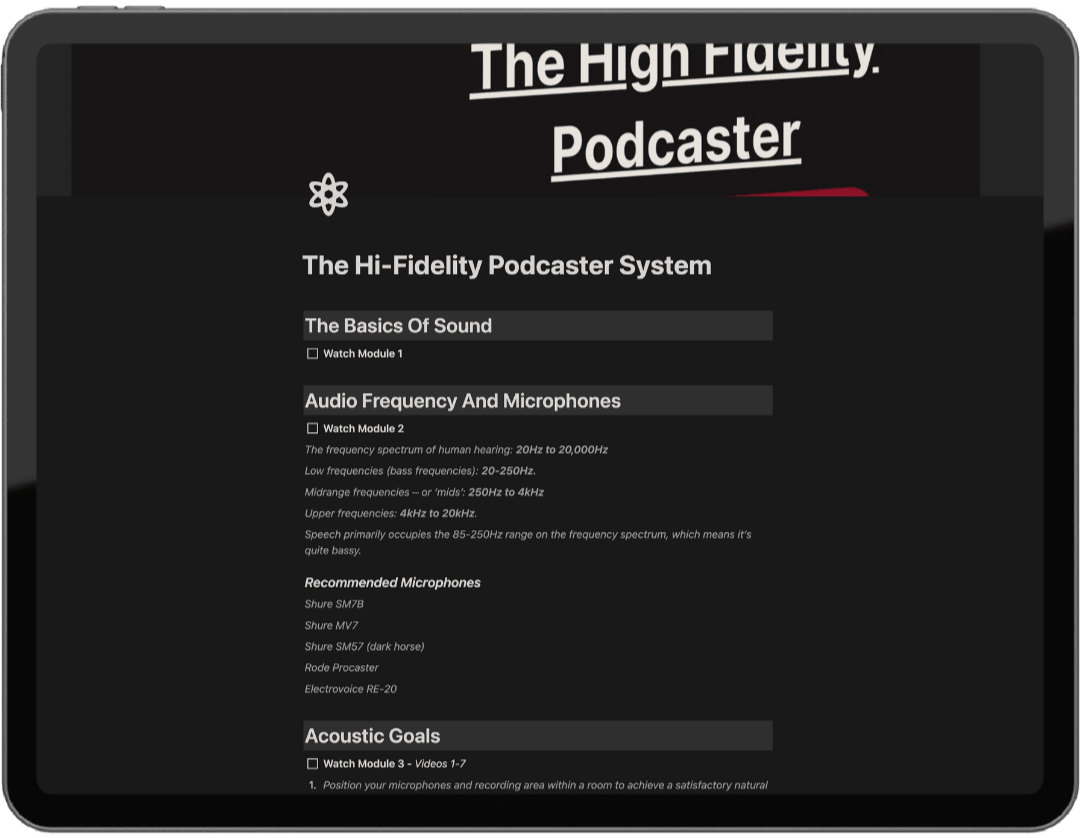Select the Upper frequencies 4kHz to 20kHz line
The width and height of the screenshot is (1080, 838).
tap(390, 513)
